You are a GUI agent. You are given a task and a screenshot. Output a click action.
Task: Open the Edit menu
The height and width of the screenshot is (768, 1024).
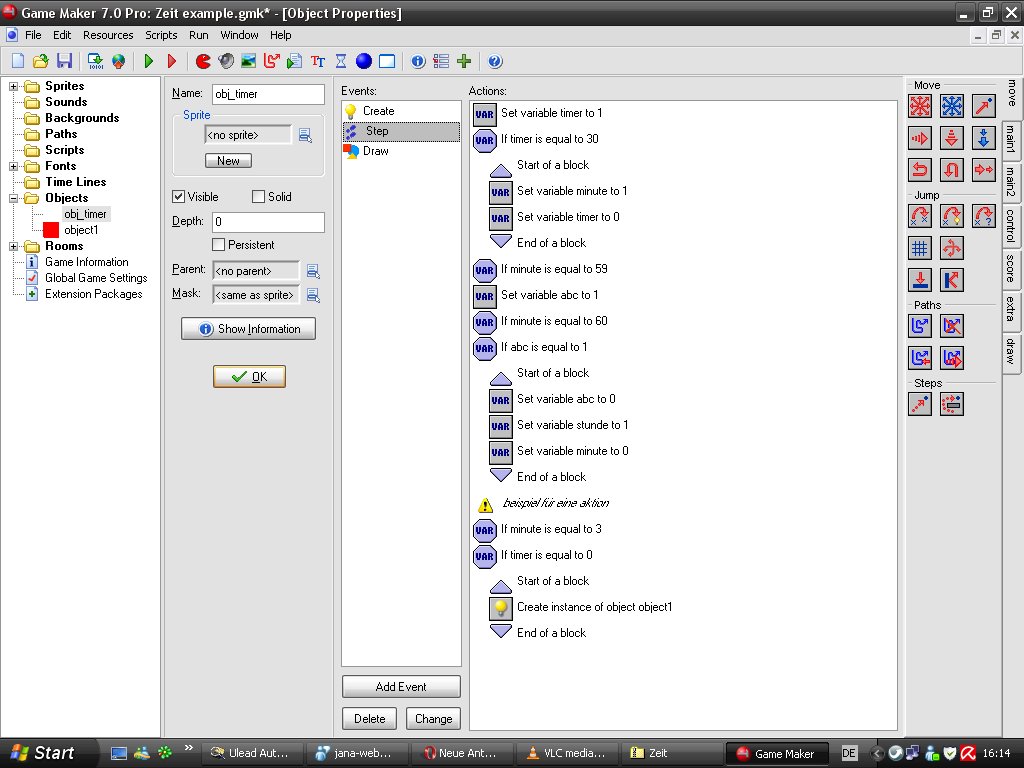click(x=62, y=35)
